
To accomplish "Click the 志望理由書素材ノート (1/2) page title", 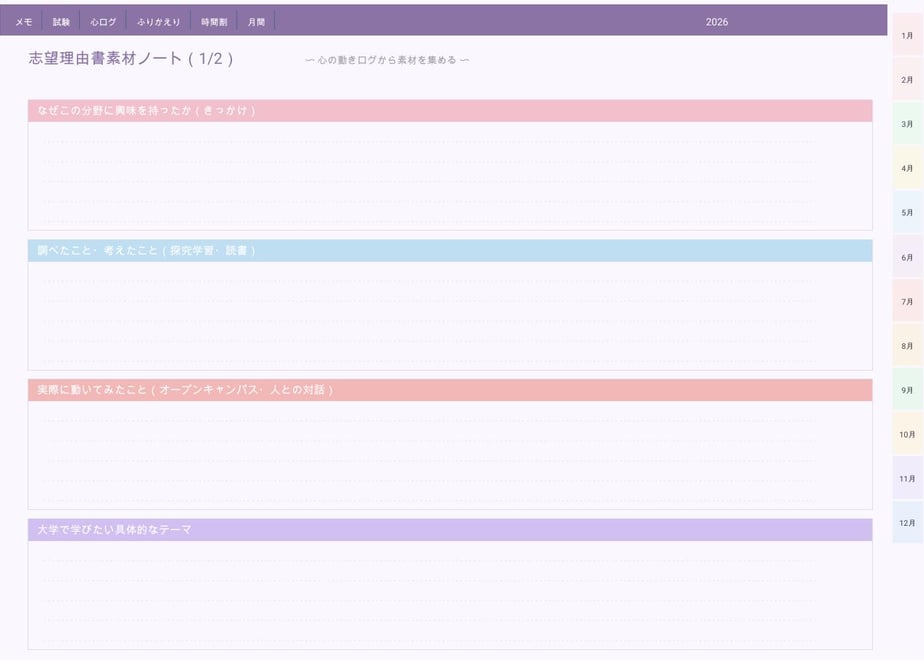I will point(131,58).
